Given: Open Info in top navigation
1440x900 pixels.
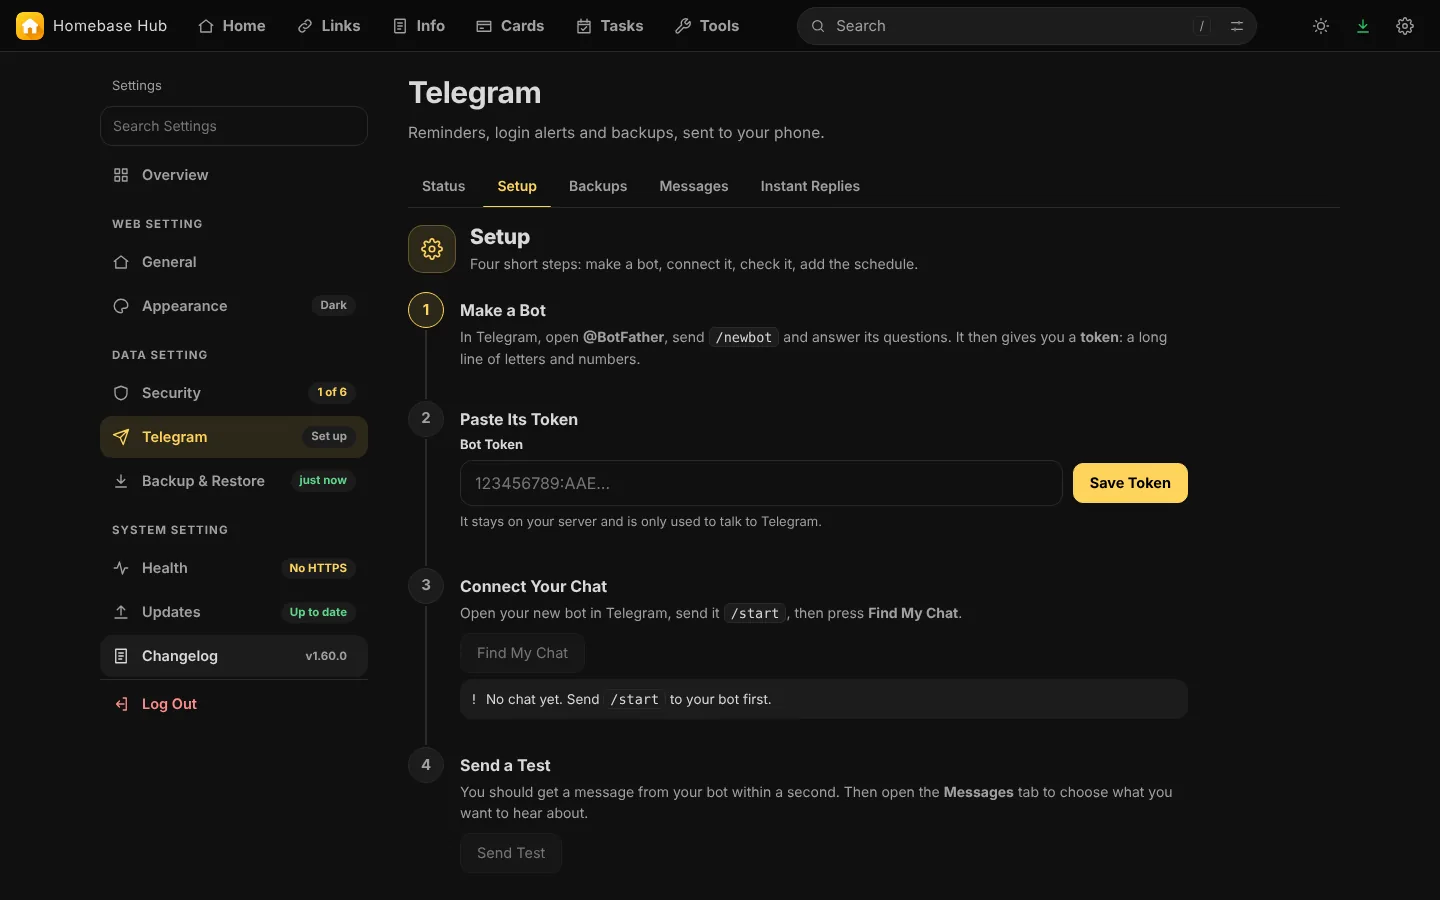Looking at the screenshot, I should coord(419,26).
